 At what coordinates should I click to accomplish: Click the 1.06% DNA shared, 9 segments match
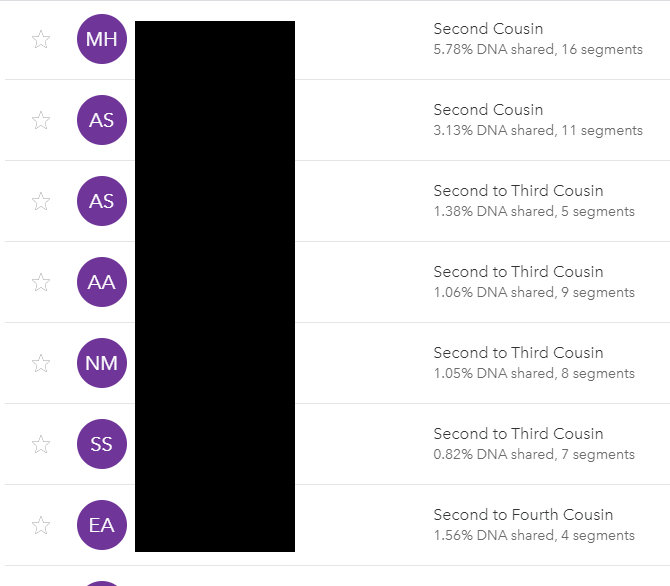(533, 293)
